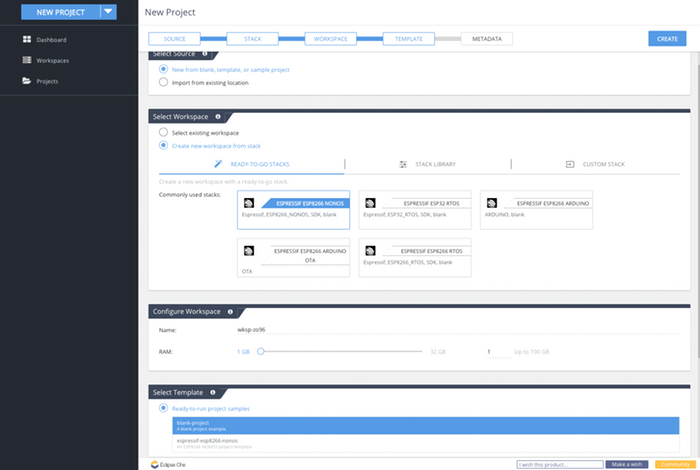This screenshot has width=700, height=470.
Task: Click the sliders icon beside Stack Library
Action: [x=403, y=164]
